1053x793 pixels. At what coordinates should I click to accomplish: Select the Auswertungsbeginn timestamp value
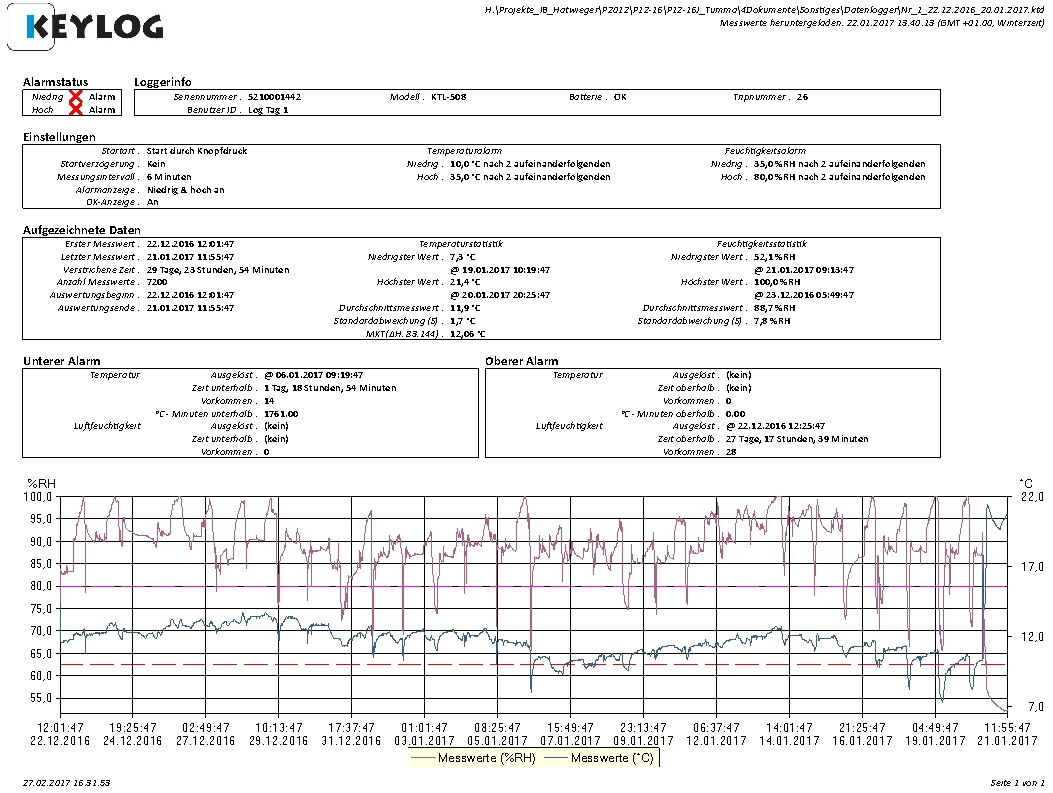[190, 295]
